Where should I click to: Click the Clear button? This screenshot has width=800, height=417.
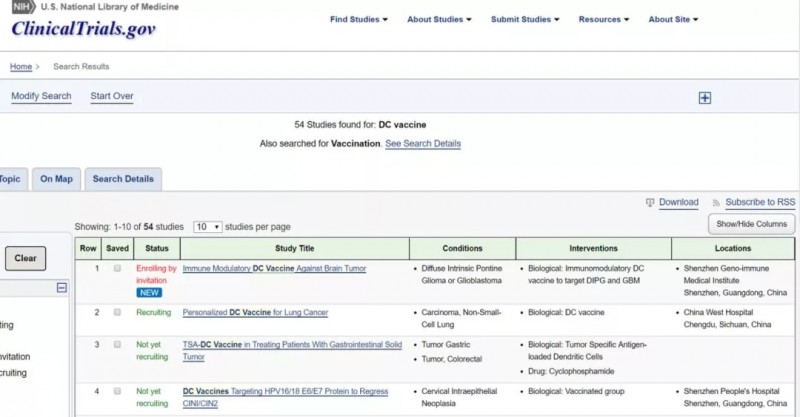(x=26, y=258)
